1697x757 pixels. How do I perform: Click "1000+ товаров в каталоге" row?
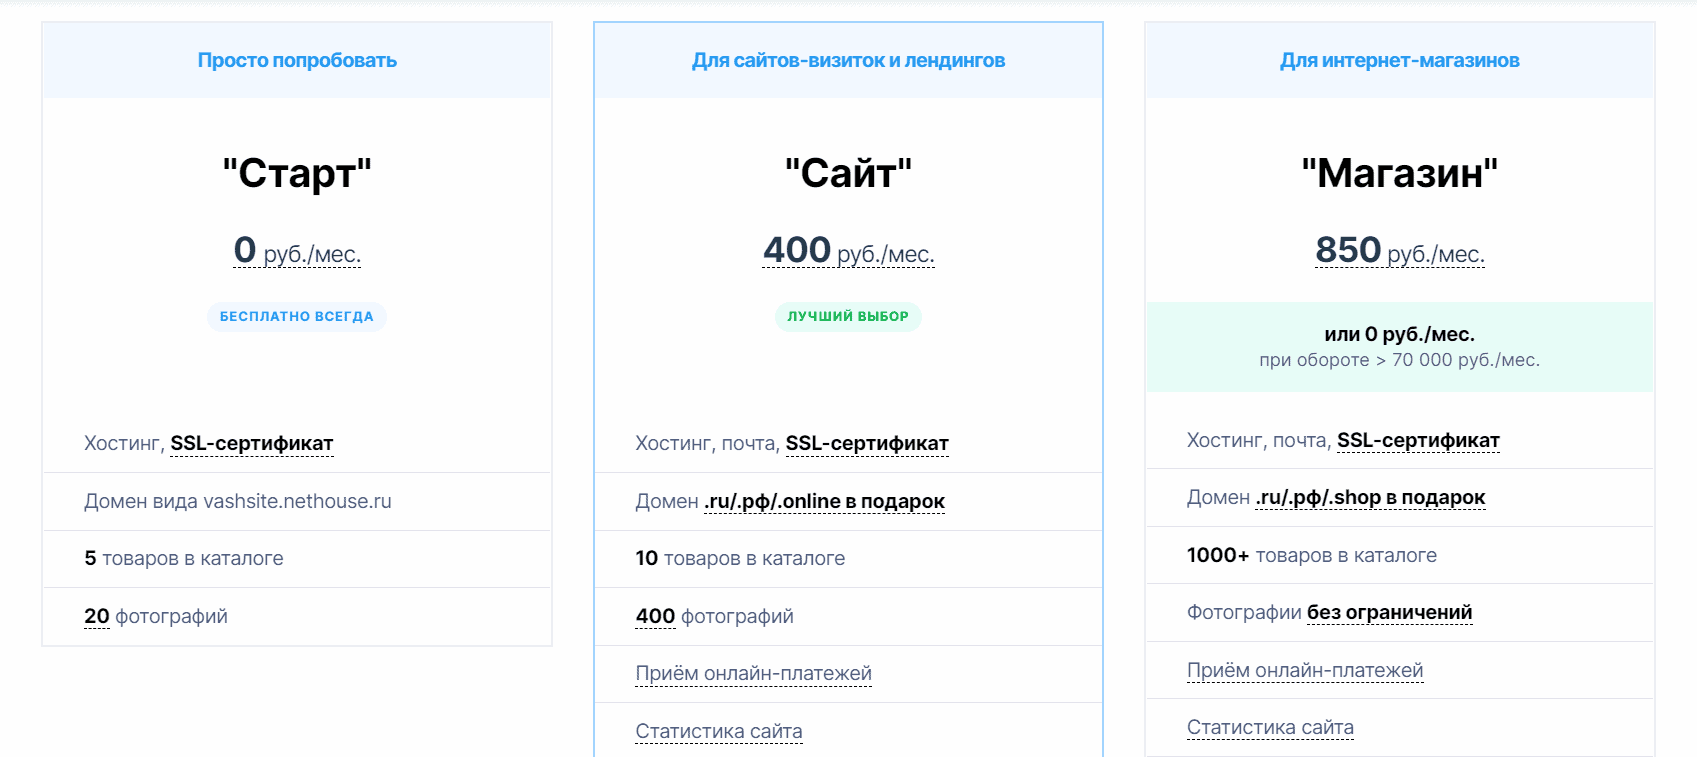pyautogui.click(x=1400, y=555)
